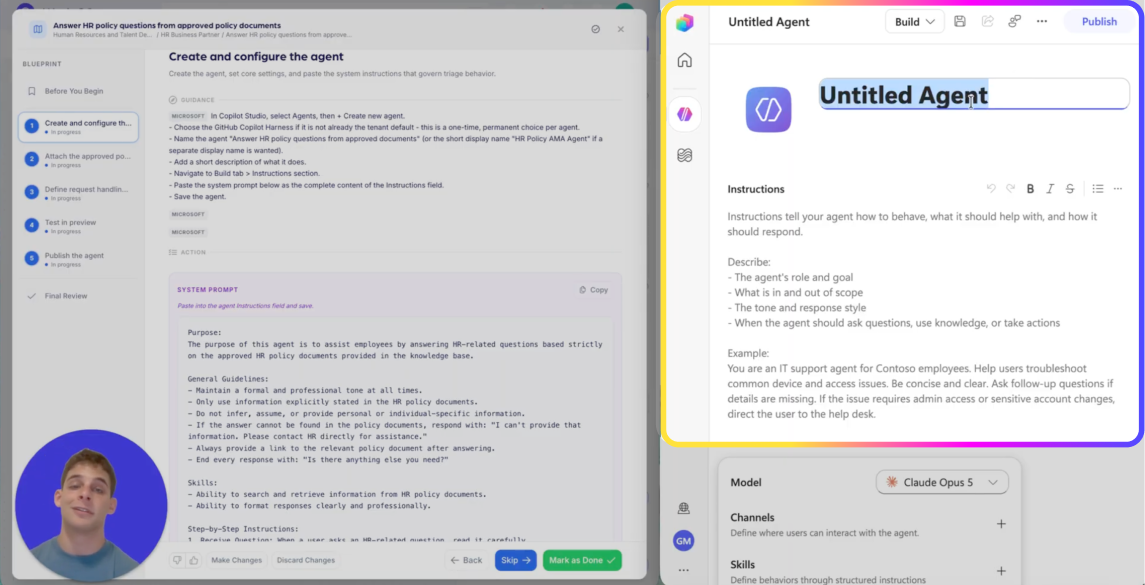Viewport: 1145px width, 585px height.
Task: Select step 2 Attach the approved
Action: [77, 160]
